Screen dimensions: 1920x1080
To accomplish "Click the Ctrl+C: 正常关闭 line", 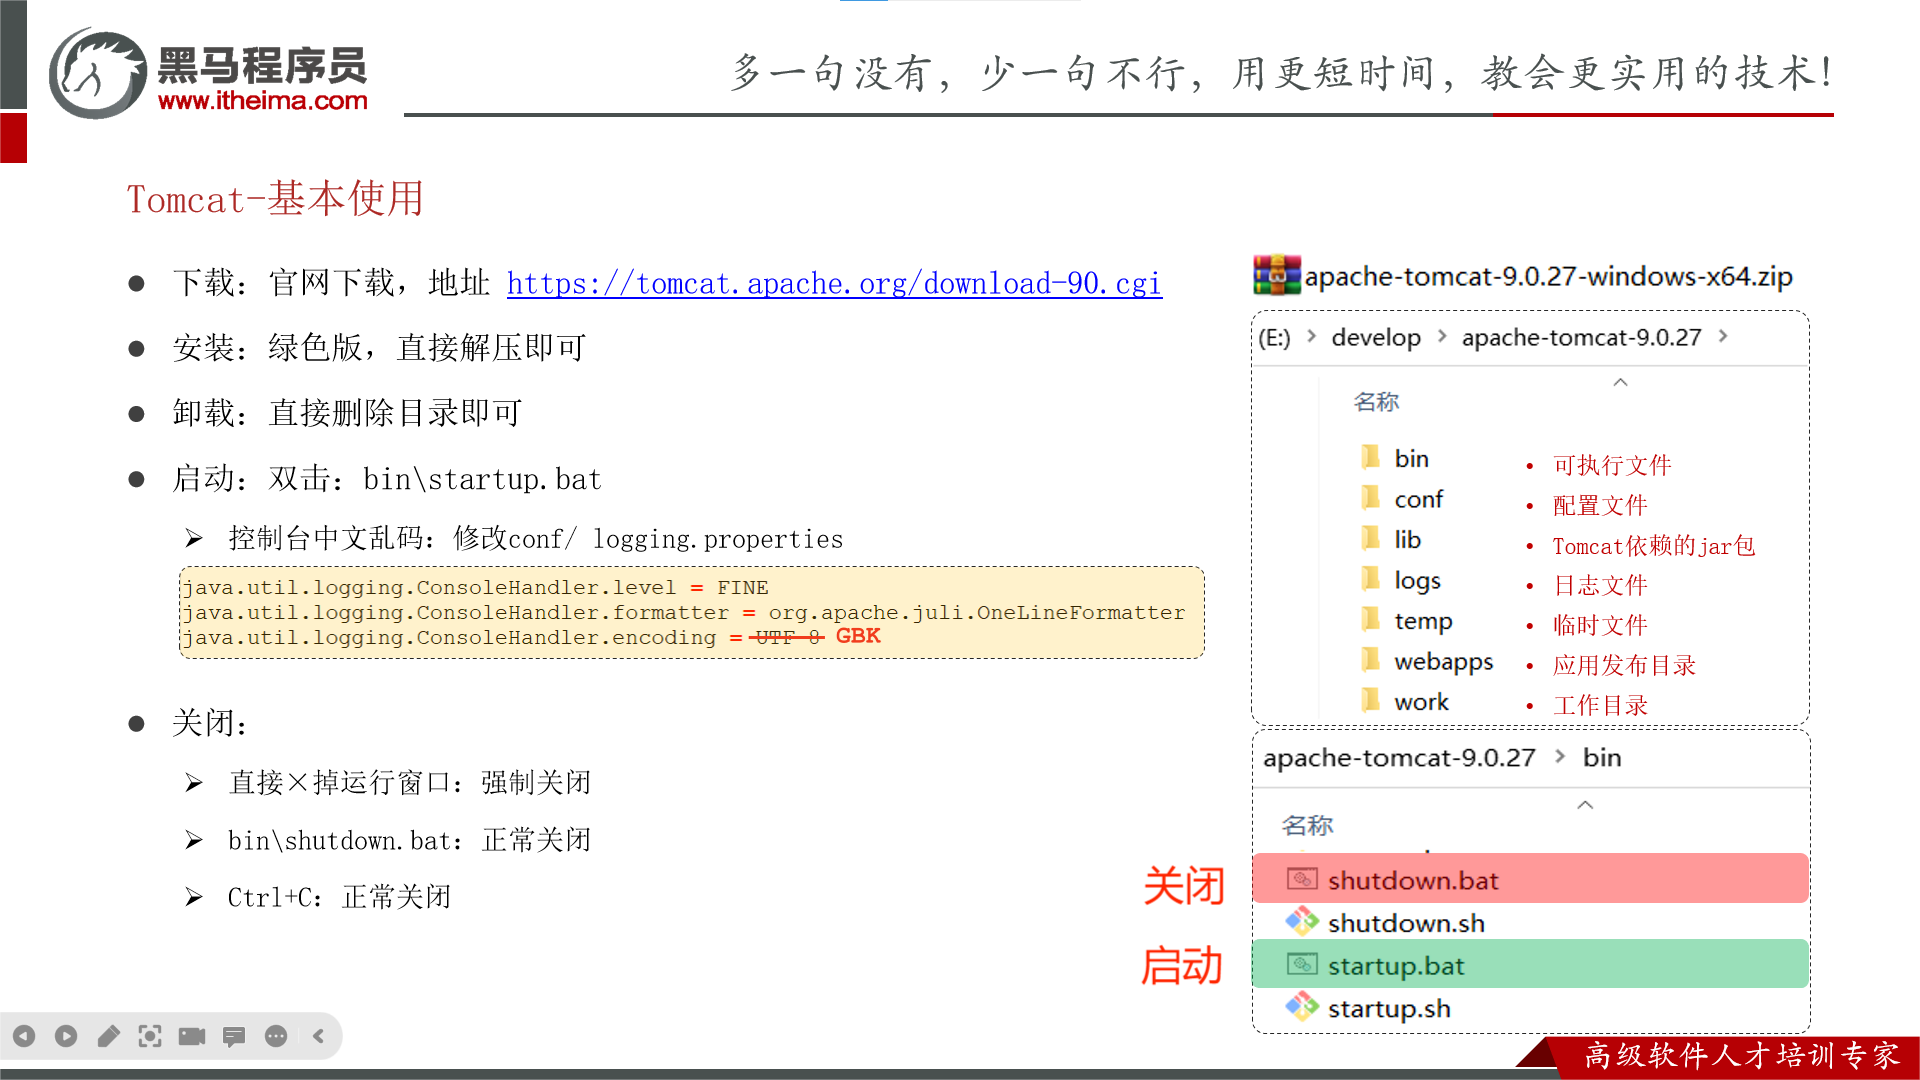I will coord(339,898).
